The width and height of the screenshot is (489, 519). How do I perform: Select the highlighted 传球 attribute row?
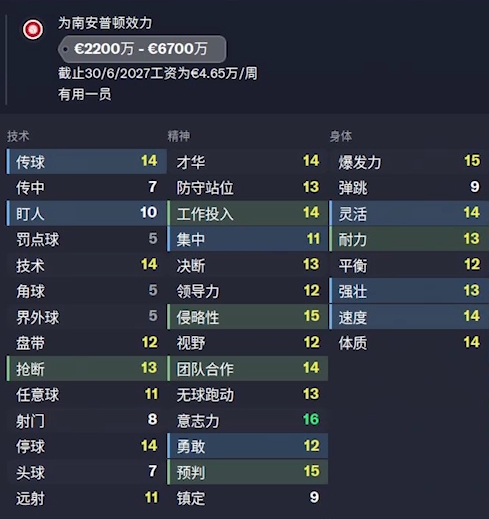pyautogui.click(x=87, y=161)
